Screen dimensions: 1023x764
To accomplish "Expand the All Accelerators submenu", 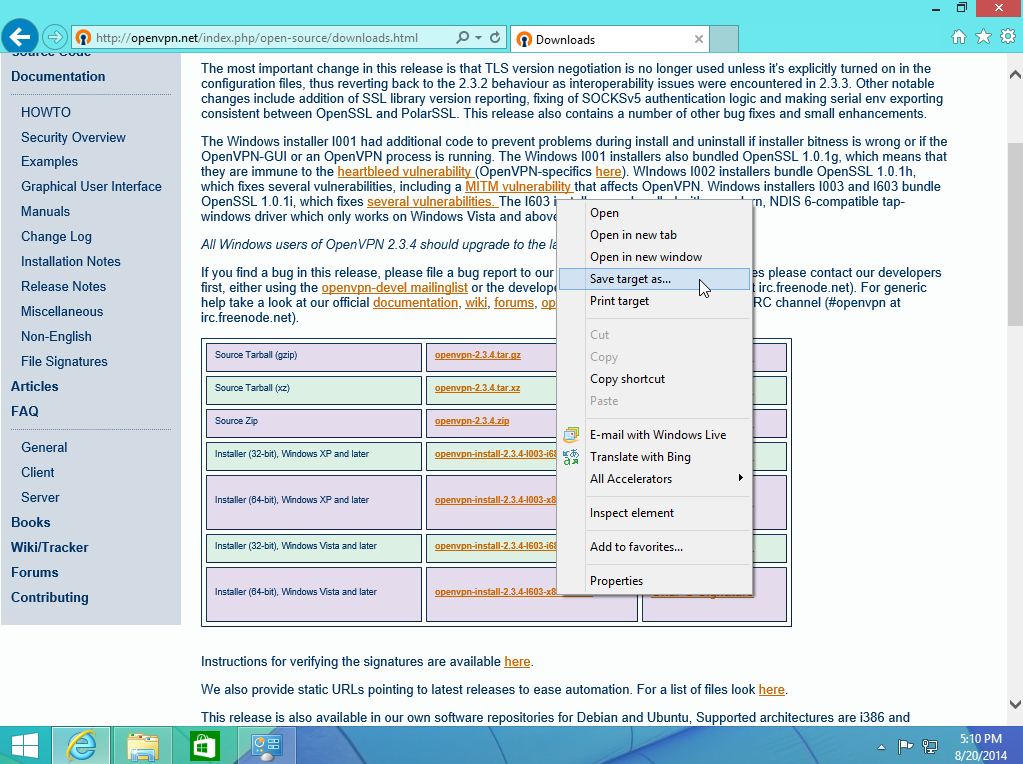I will click(x=655, y=479).
